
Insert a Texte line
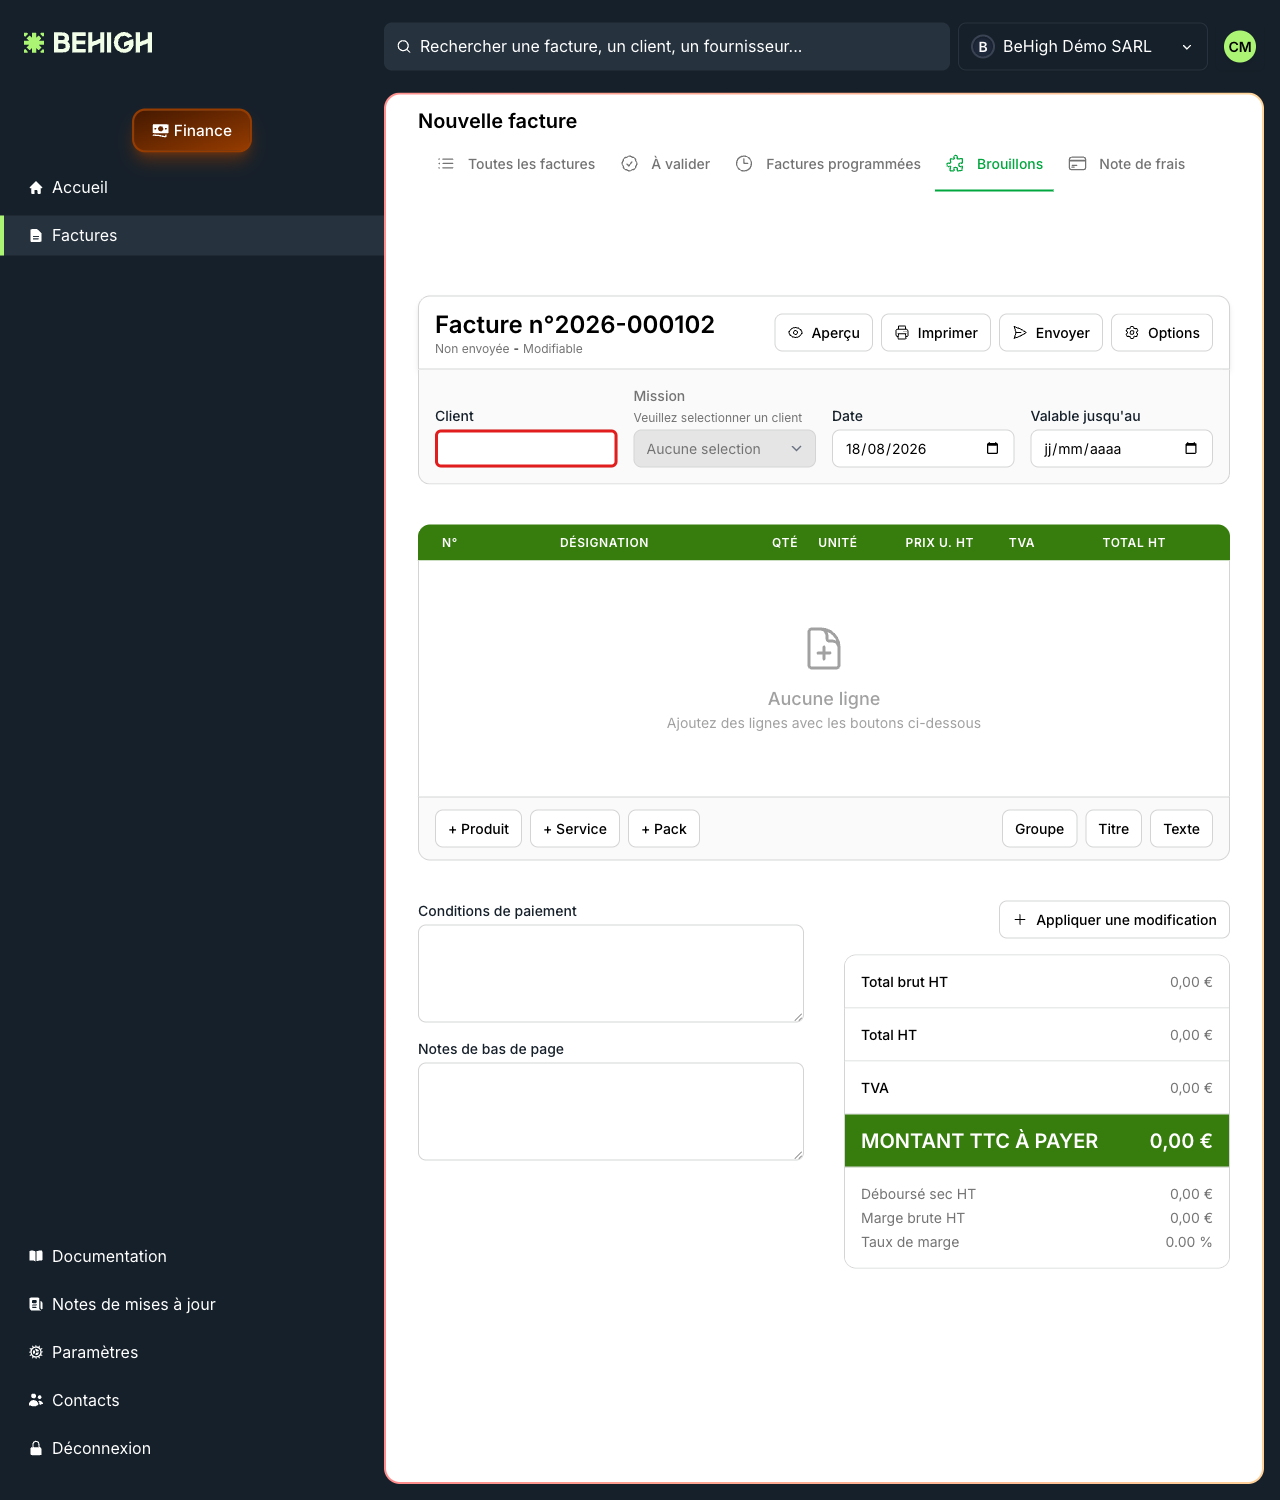(x=1181, y=829)
